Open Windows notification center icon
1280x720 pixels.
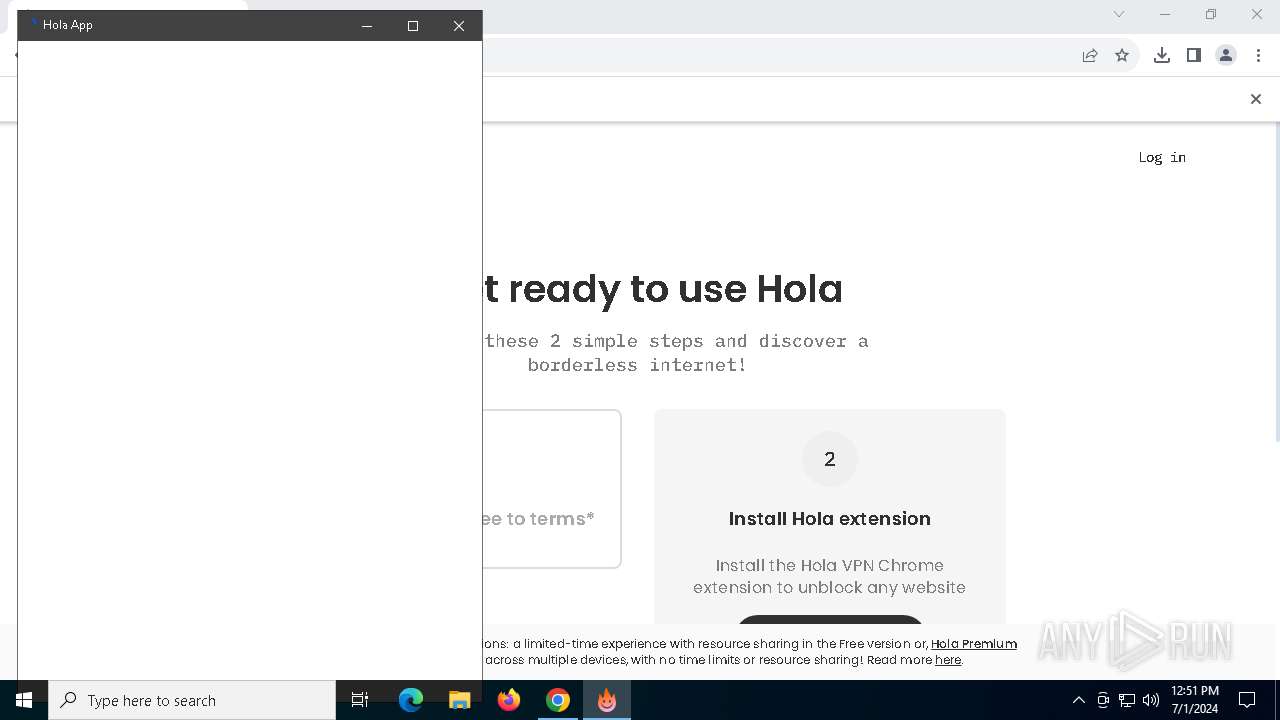tap(1247, 700)
